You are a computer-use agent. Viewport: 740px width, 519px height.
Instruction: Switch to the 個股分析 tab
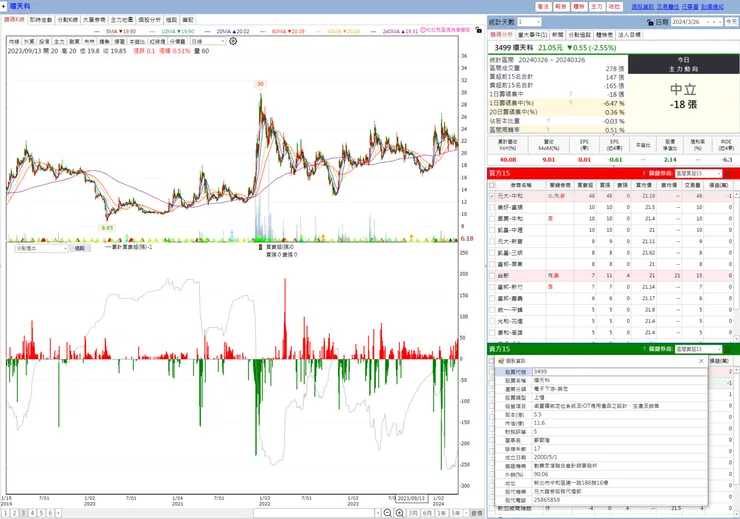point(150,20)
